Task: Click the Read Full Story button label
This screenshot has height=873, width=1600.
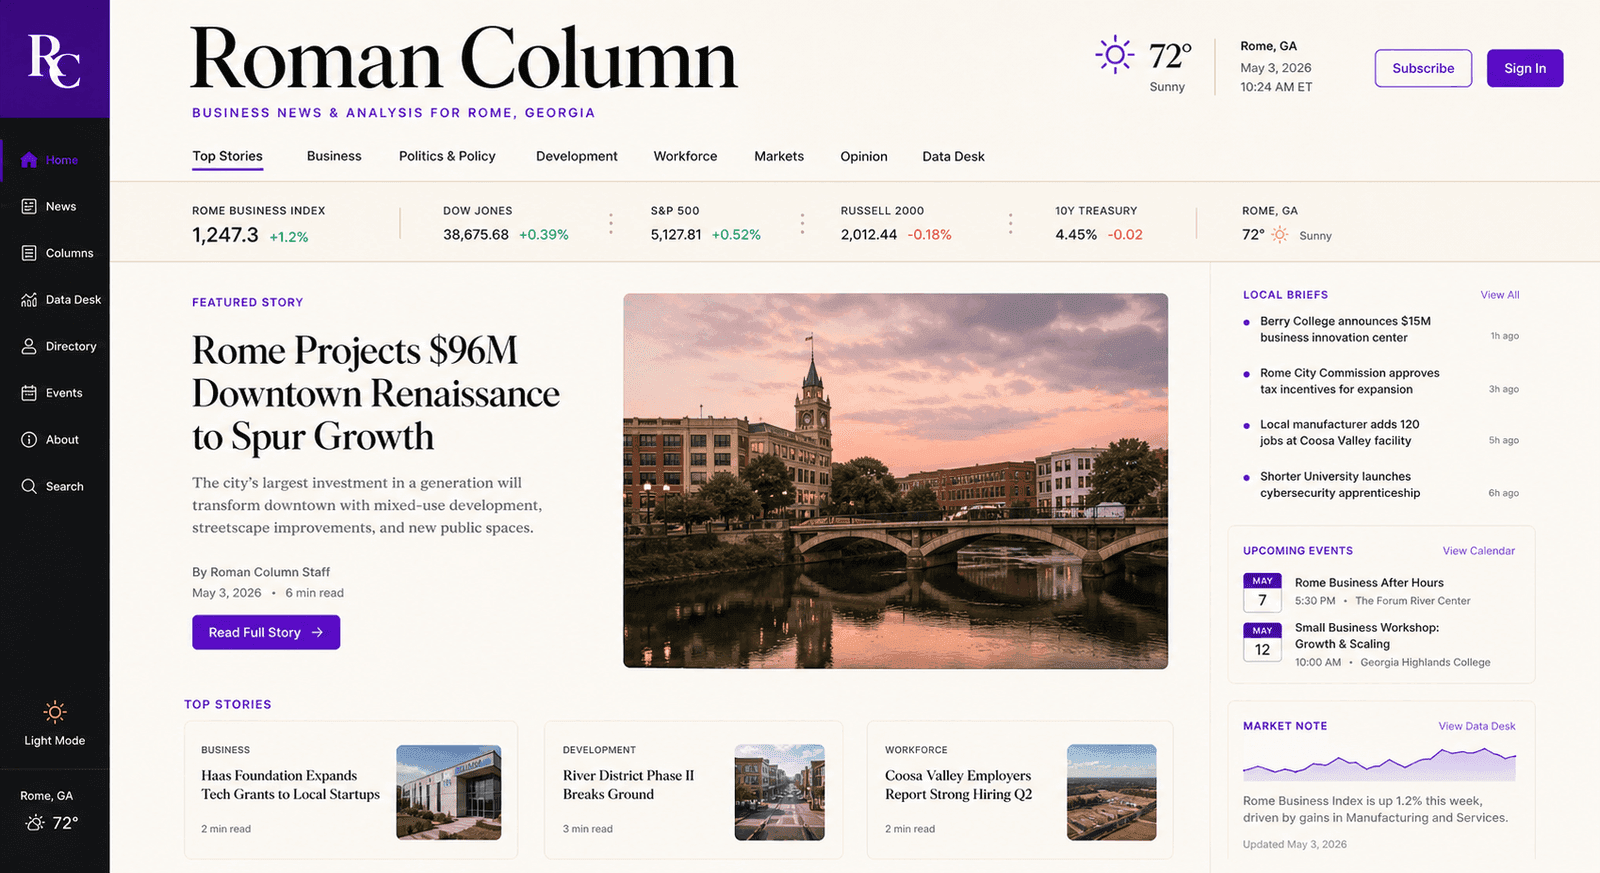Action: pos(254,633)
